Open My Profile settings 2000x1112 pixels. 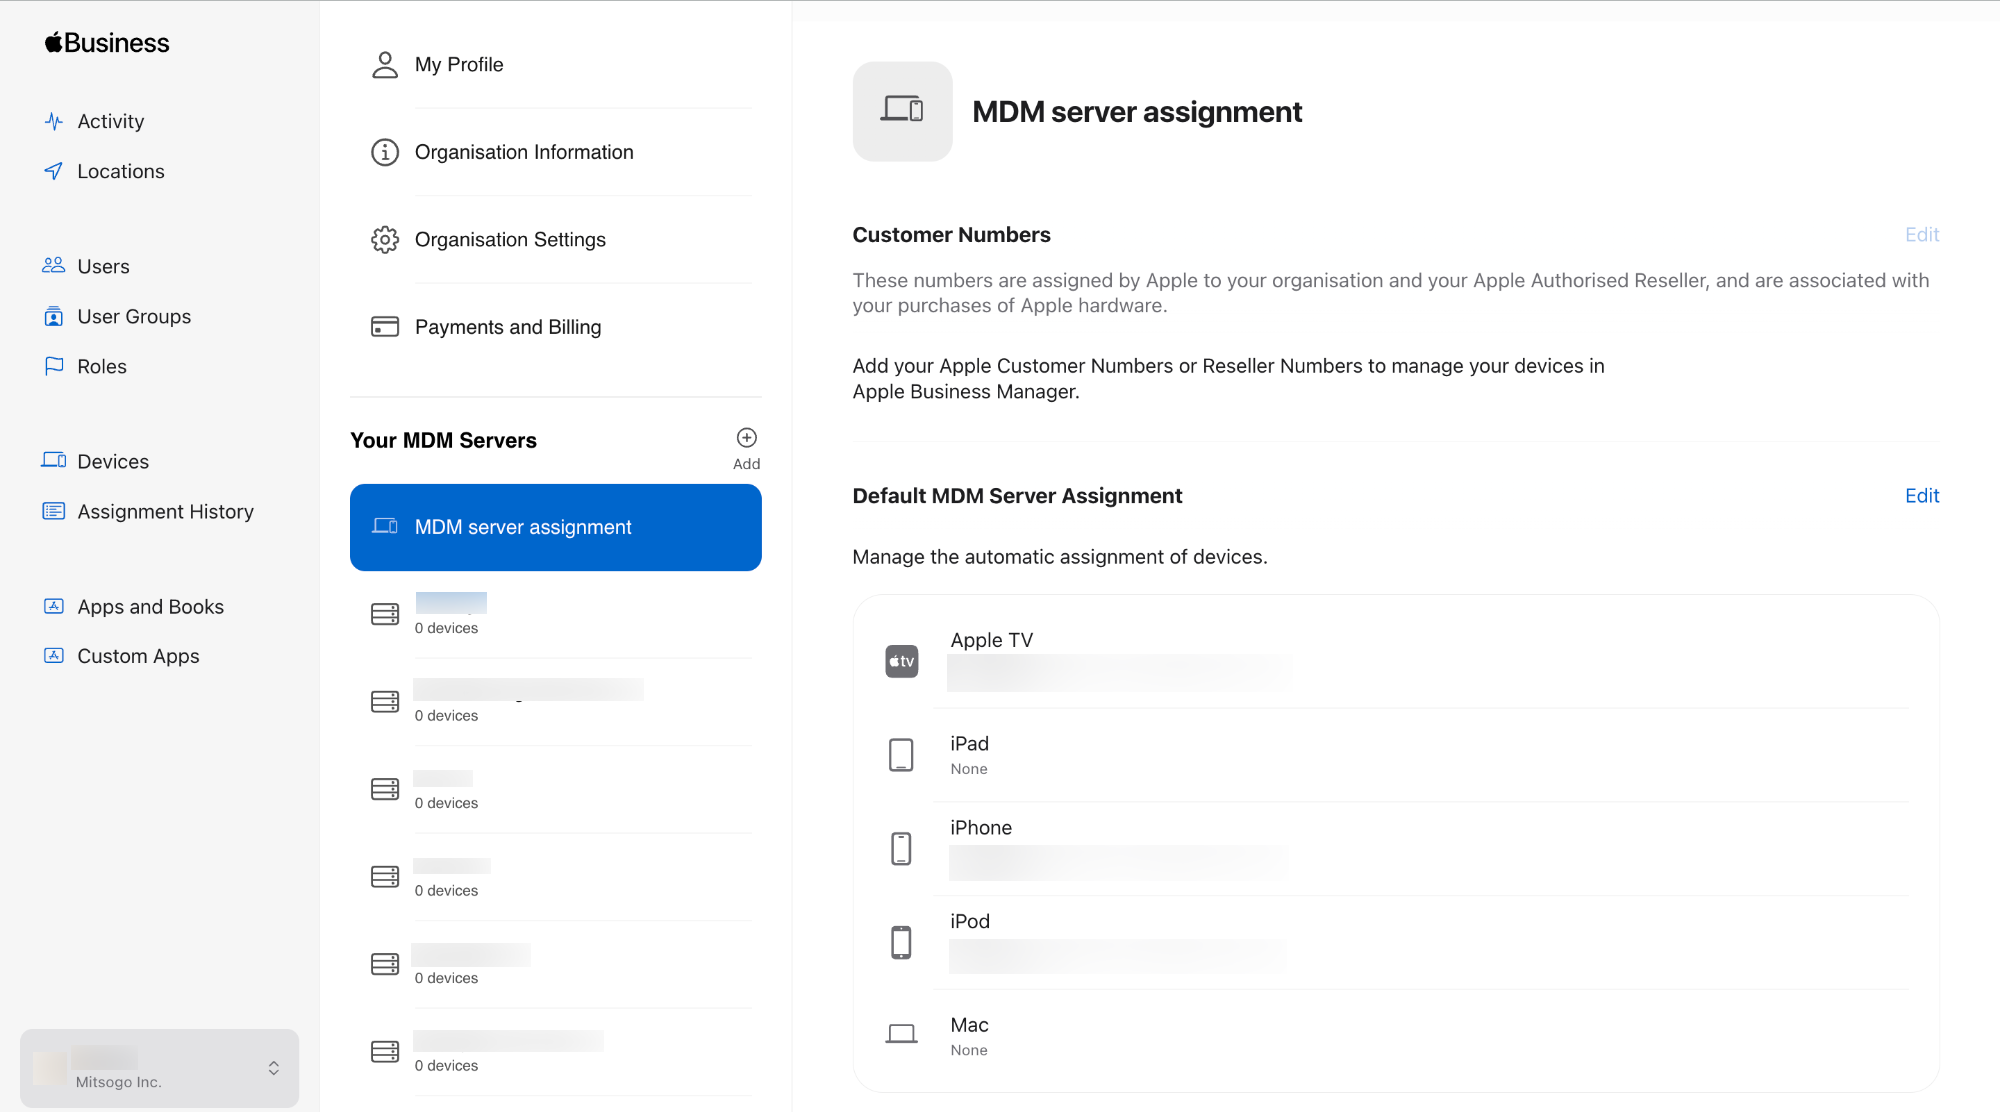556,65
